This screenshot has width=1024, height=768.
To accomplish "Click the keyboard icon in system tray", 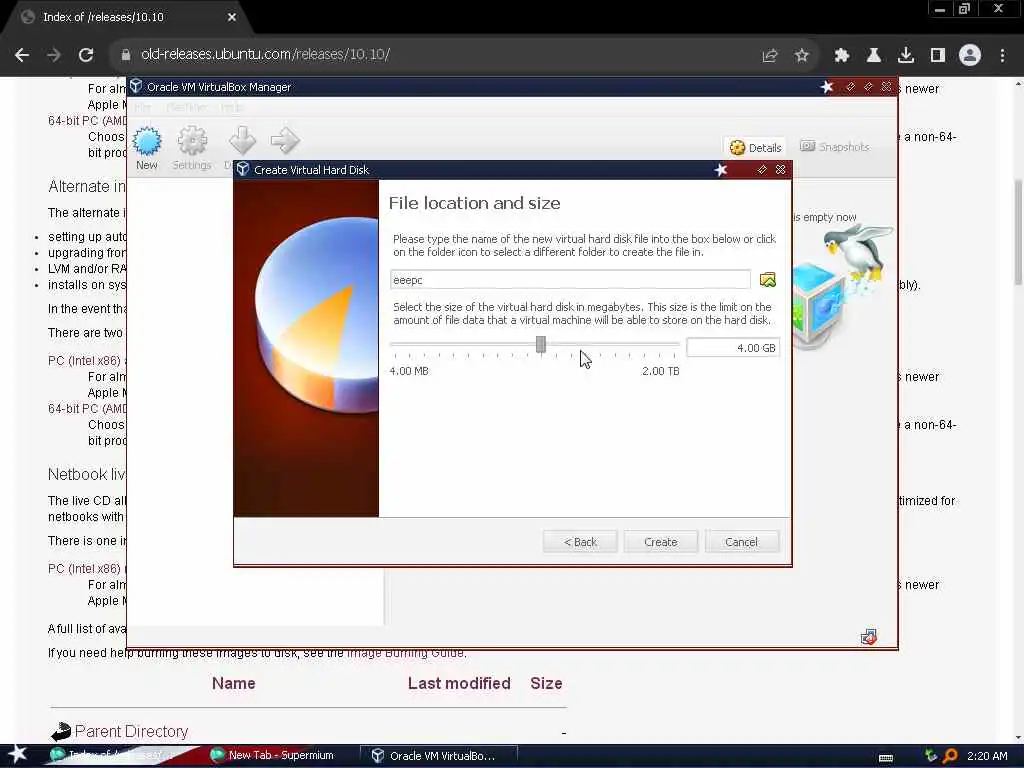I will click(x=886, y=758).
